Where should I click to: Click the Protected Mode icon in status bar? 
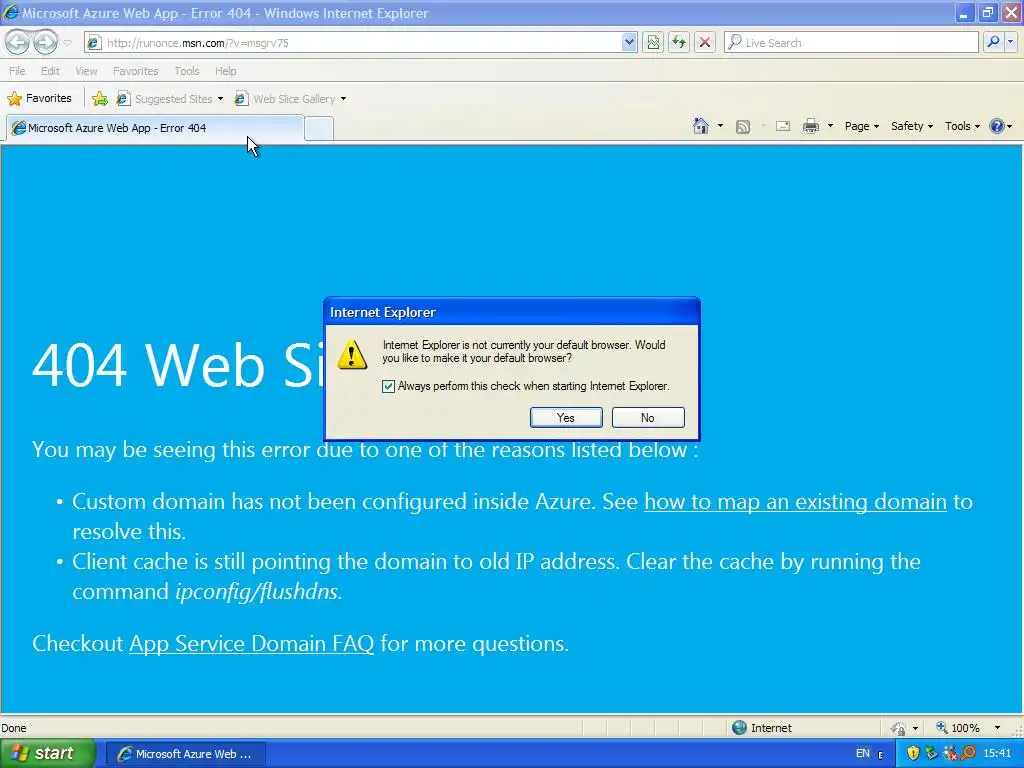(899, 728)
